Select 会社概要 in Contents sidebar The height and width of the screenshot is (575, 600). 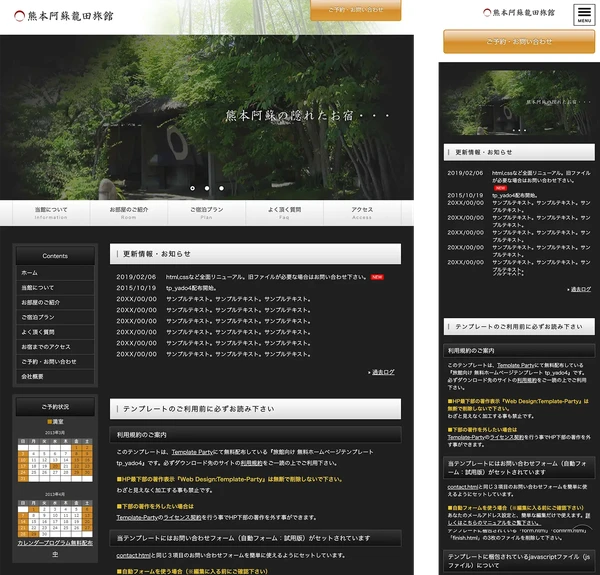click(33, 376)
